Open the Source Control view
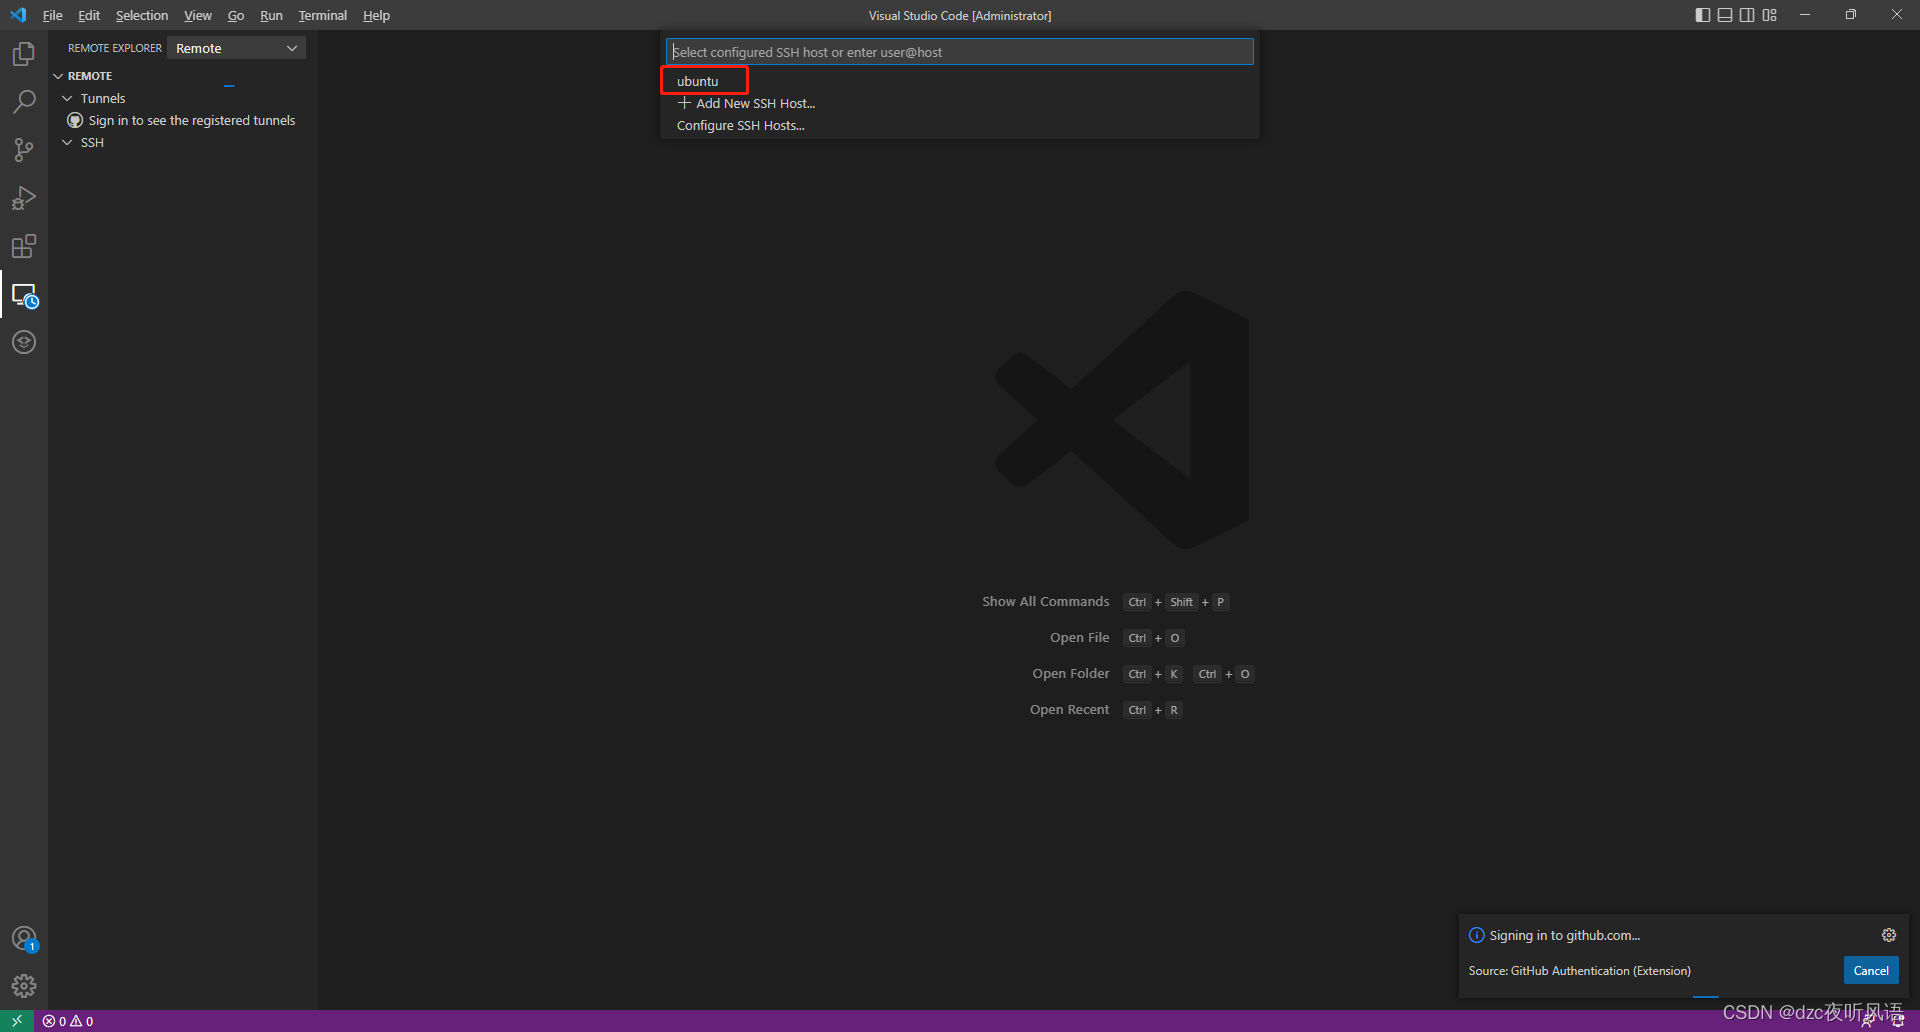The height and width of the screenshot is (1032, 1920). pos(23,149)
